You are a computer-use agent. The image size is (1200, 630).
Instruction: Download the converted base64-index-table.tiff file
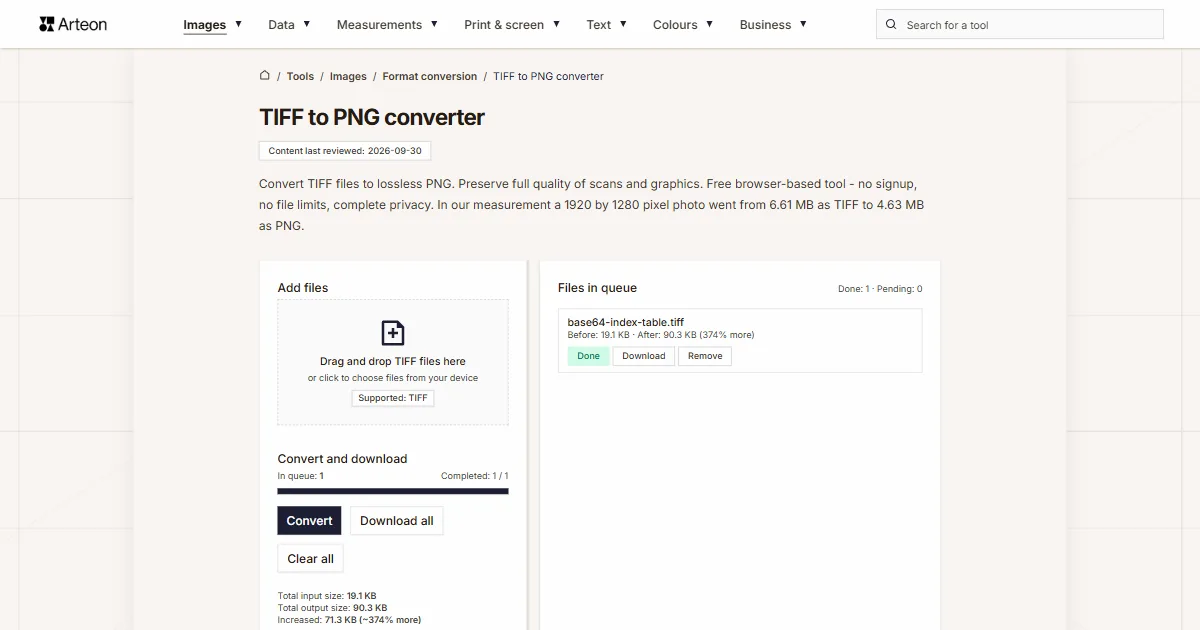(x=644, y=356)
